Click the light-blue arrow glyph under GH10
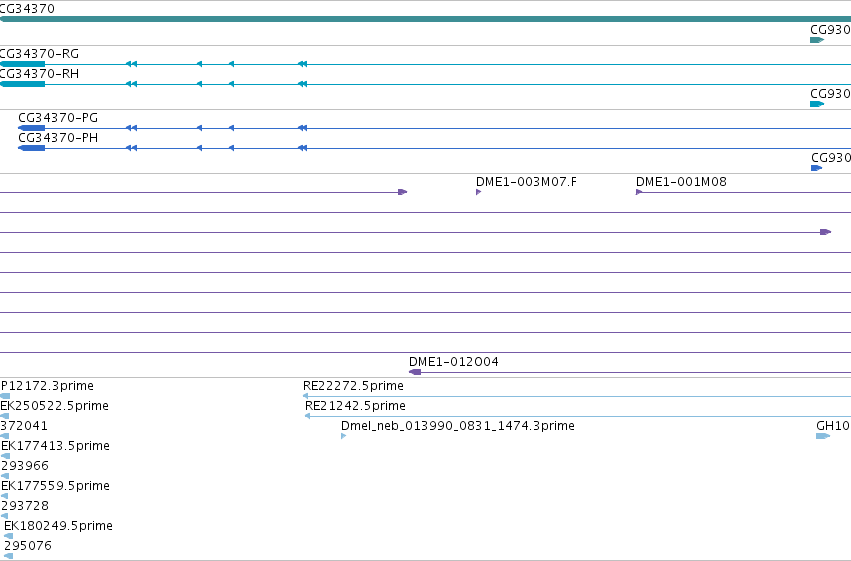 pos(823,436)
